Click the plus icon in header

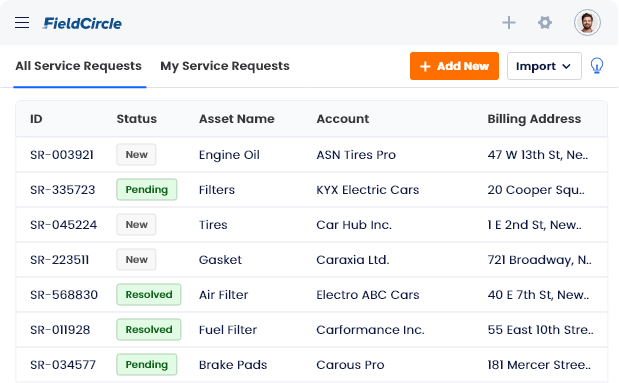(x=509, y=23)
